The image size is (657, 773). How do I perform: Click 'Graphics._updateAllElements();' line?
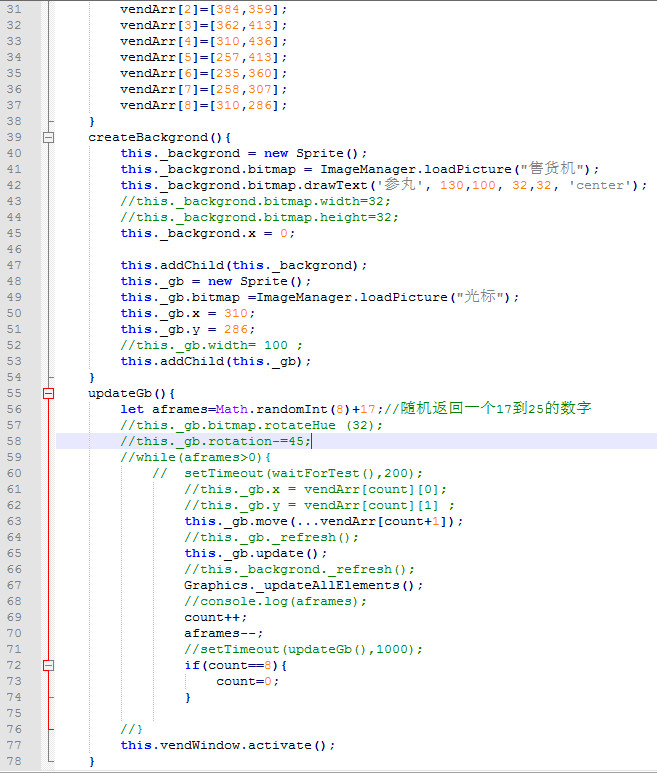coord(304,585)
